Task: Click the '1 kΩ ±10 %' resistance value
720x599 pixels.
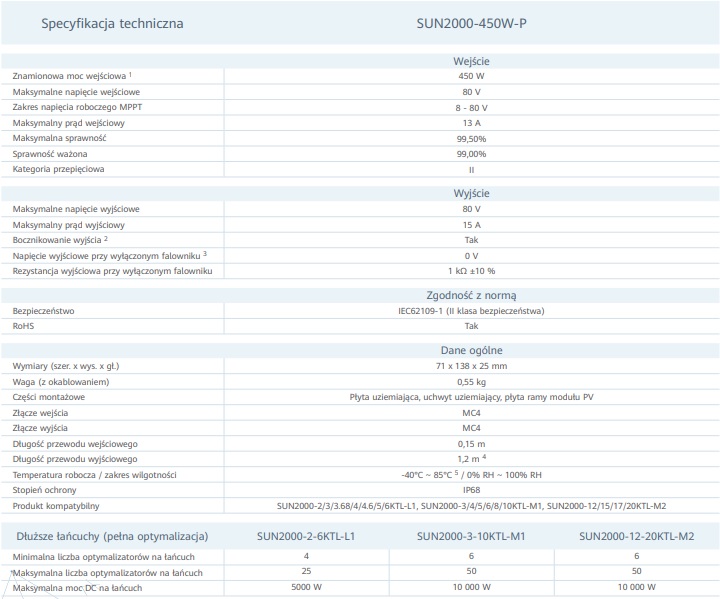Action: click(471, 270)
